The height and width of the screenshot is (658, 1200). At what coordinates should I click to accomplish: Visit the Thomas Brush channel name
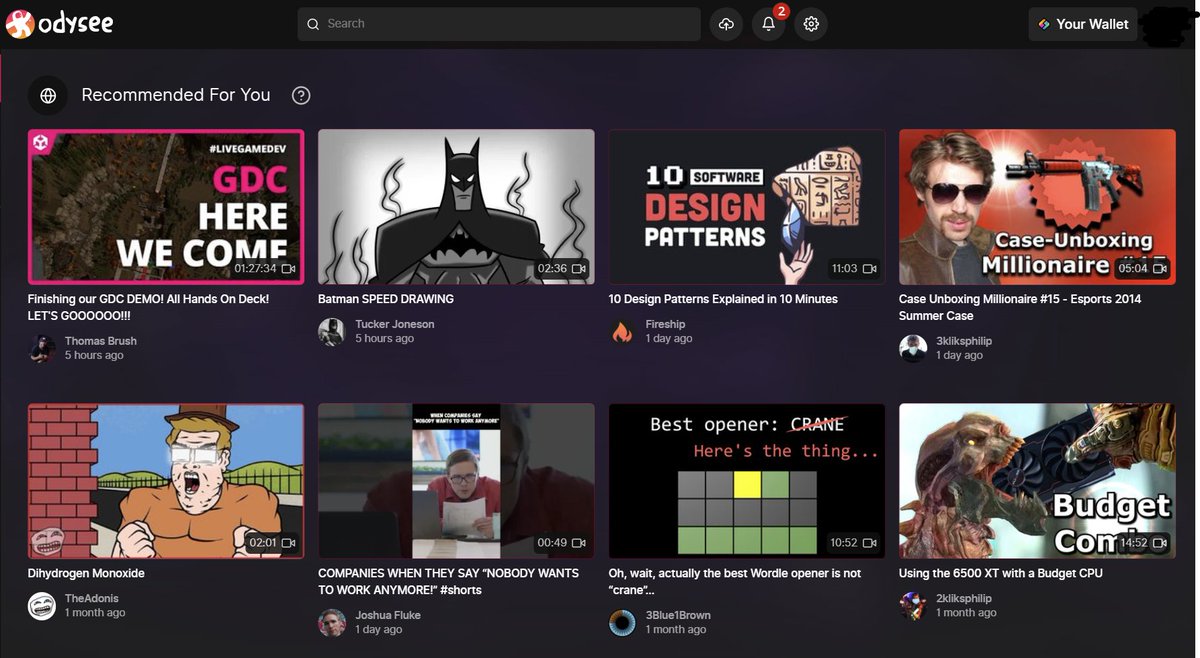coord(101,341)
